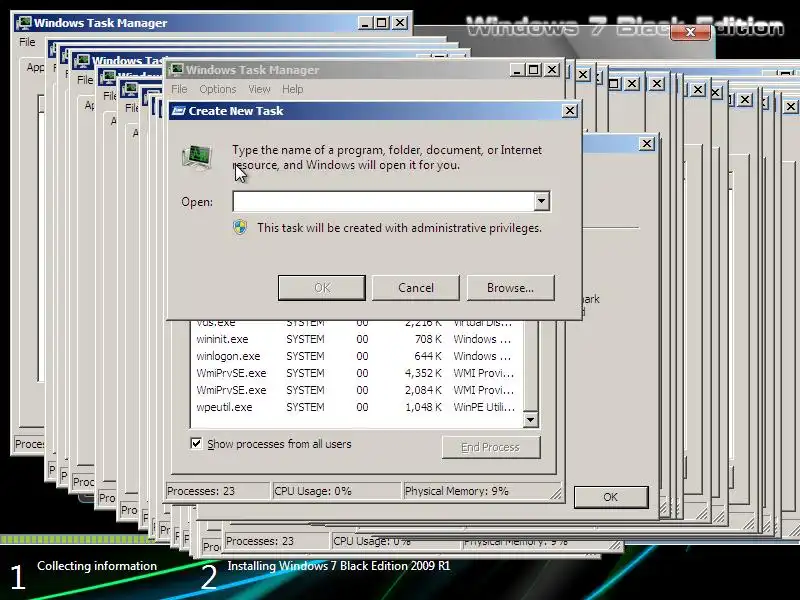Close the Create New Task dialog
The height and width of the screenshot is (600, 800).
tap(569, 111)
